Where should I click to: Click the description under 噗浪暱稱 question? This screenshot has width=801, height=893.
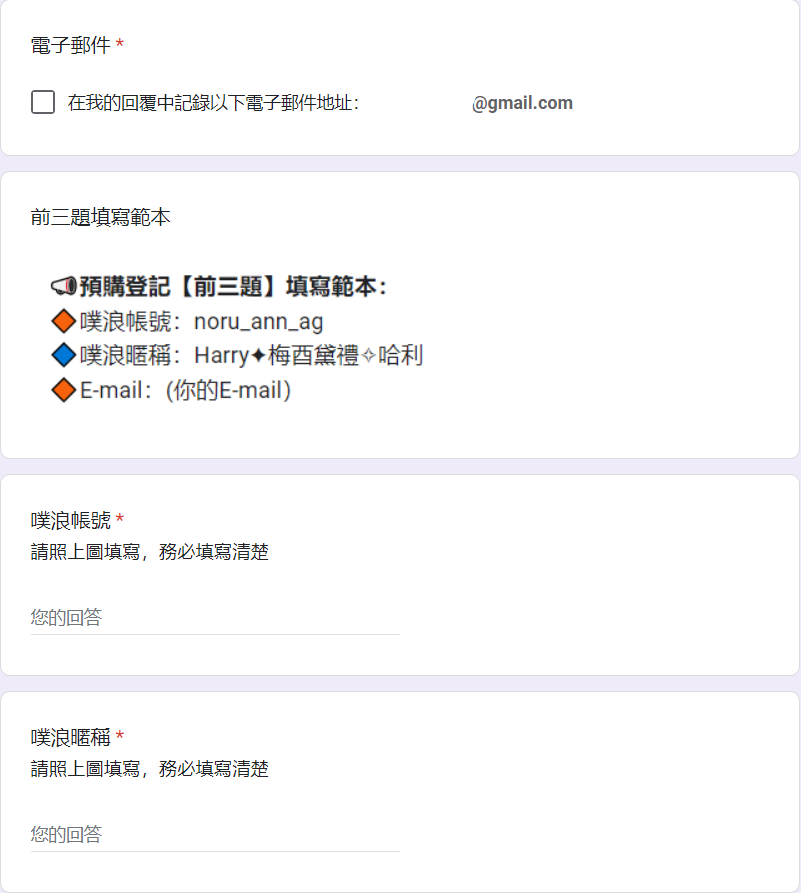(150, 769)
